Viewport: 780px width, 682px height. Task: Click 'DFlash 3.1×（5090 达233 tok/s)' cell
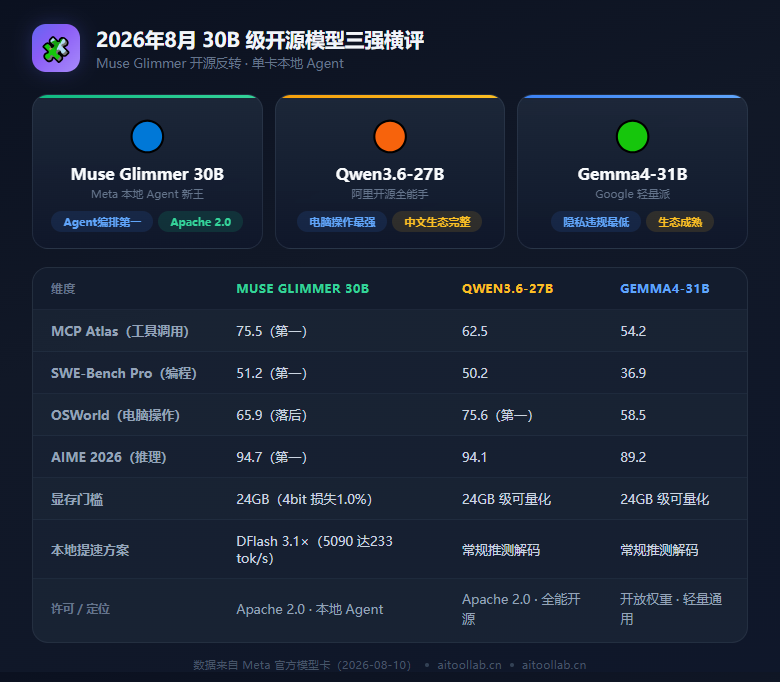pos(314,550)
